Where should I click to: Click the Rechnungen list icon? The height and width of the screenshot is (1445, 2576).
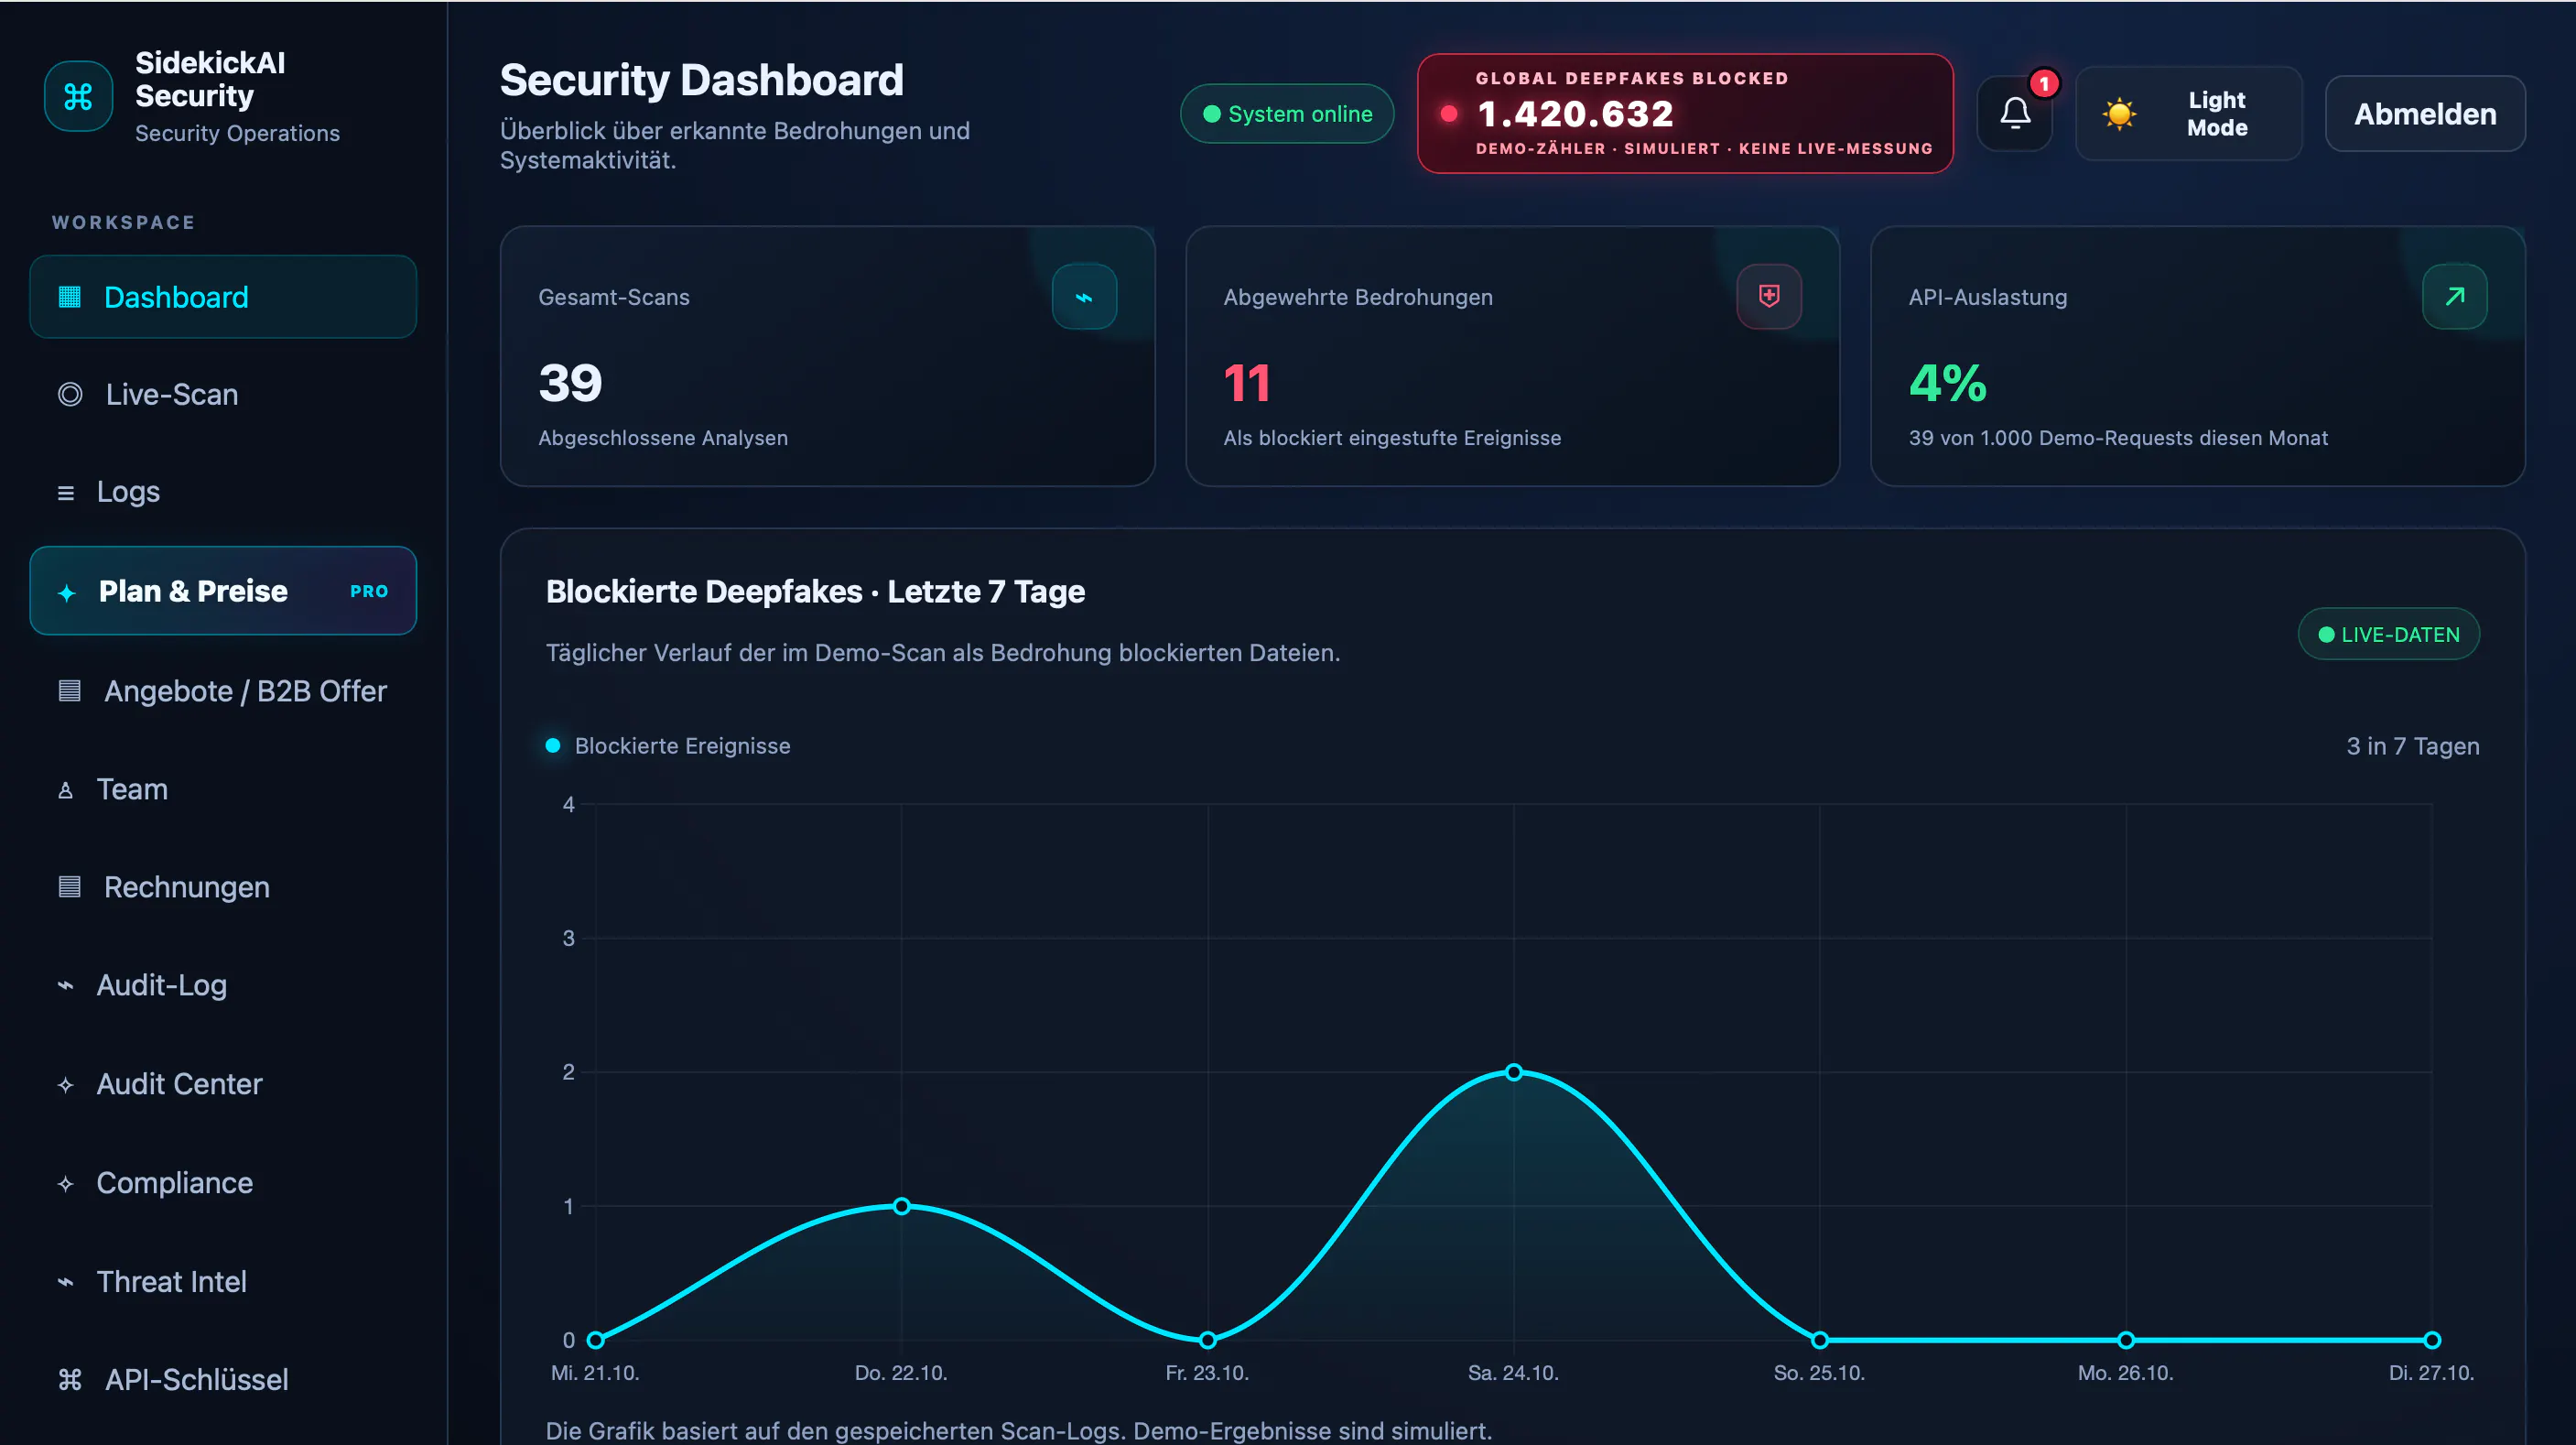coord(70,887)
